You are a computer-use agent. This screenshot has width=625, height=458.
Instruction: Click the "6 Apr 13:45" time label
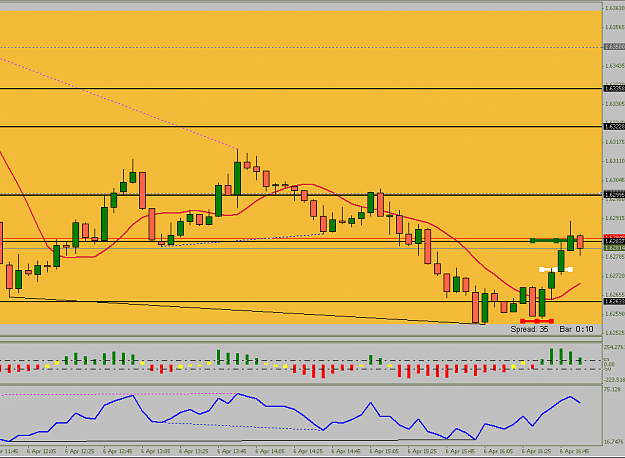(x=232, y=451)
